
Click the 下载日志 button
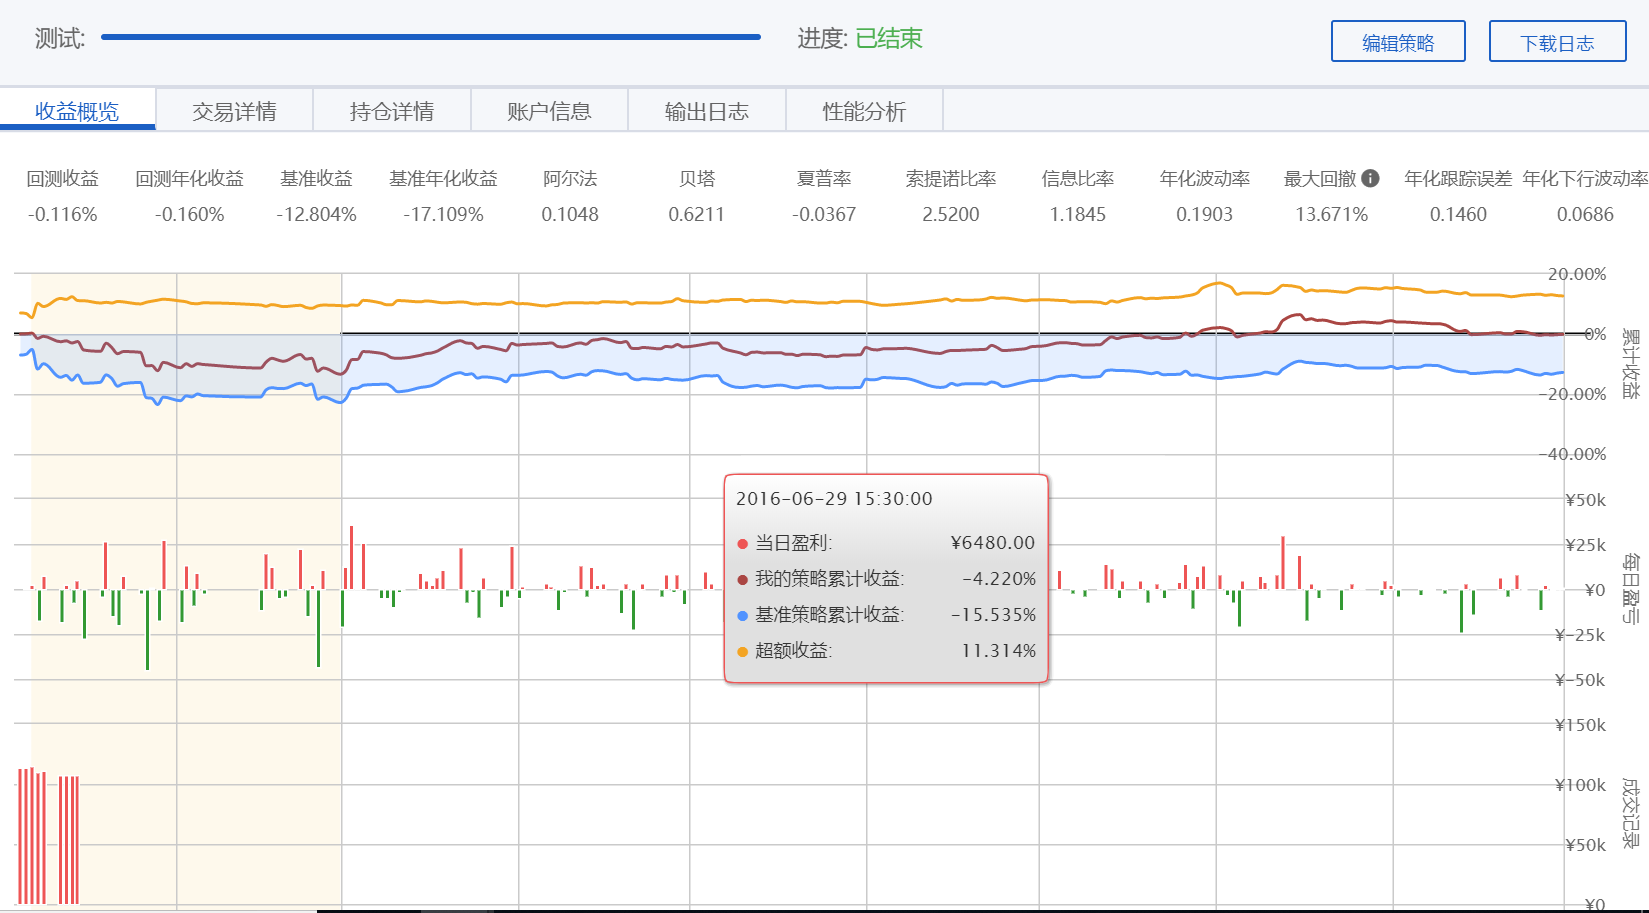[1556, 42]
